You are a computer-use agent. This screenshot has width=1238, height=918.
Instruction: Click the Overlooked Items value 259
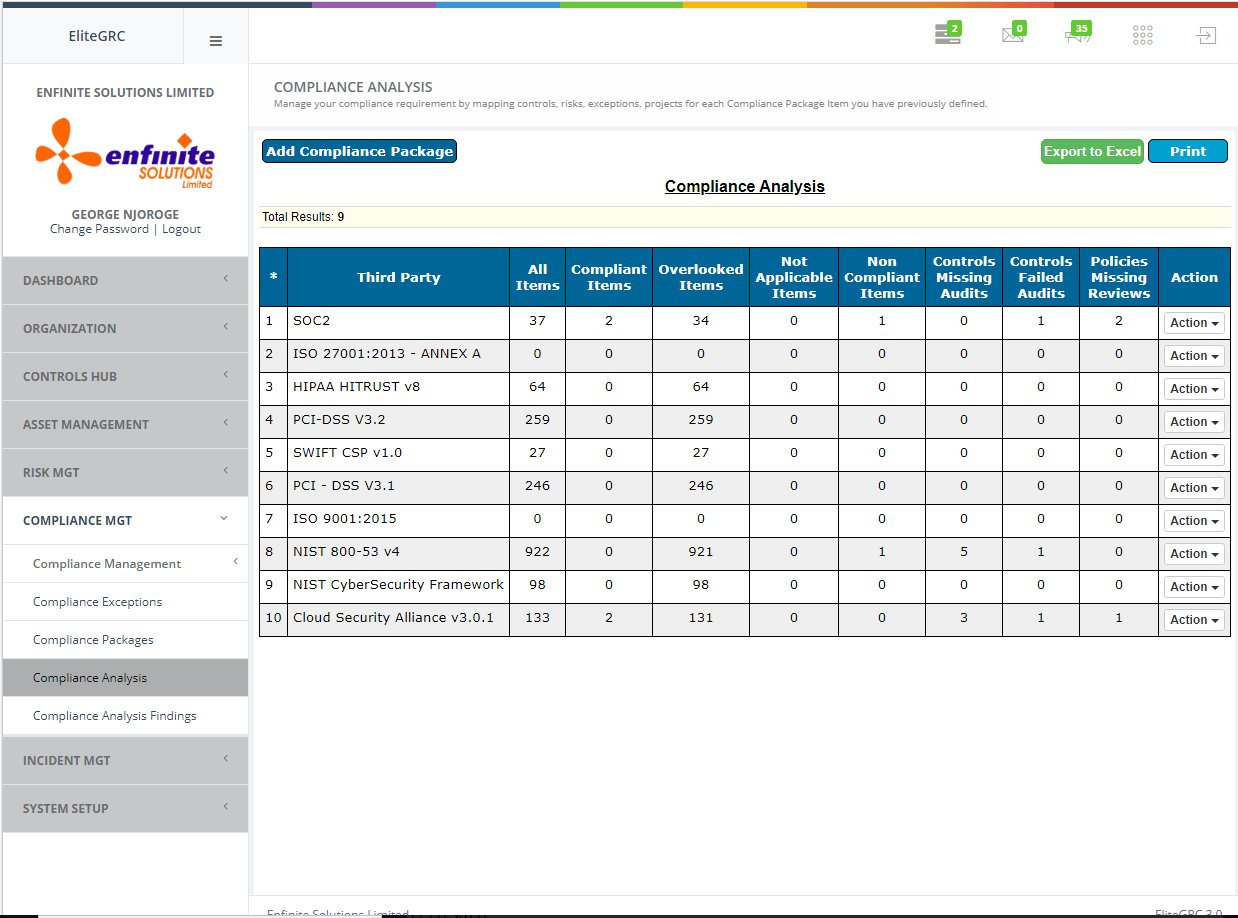(701, 421)
